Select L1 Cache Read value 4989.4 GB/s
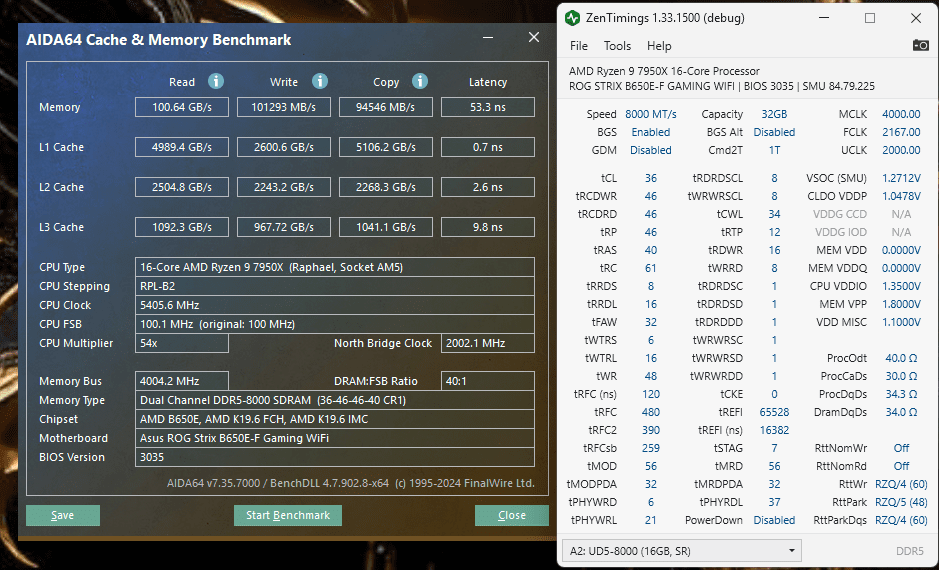Viewport: 939px width, 570px height. click(181, 147)
